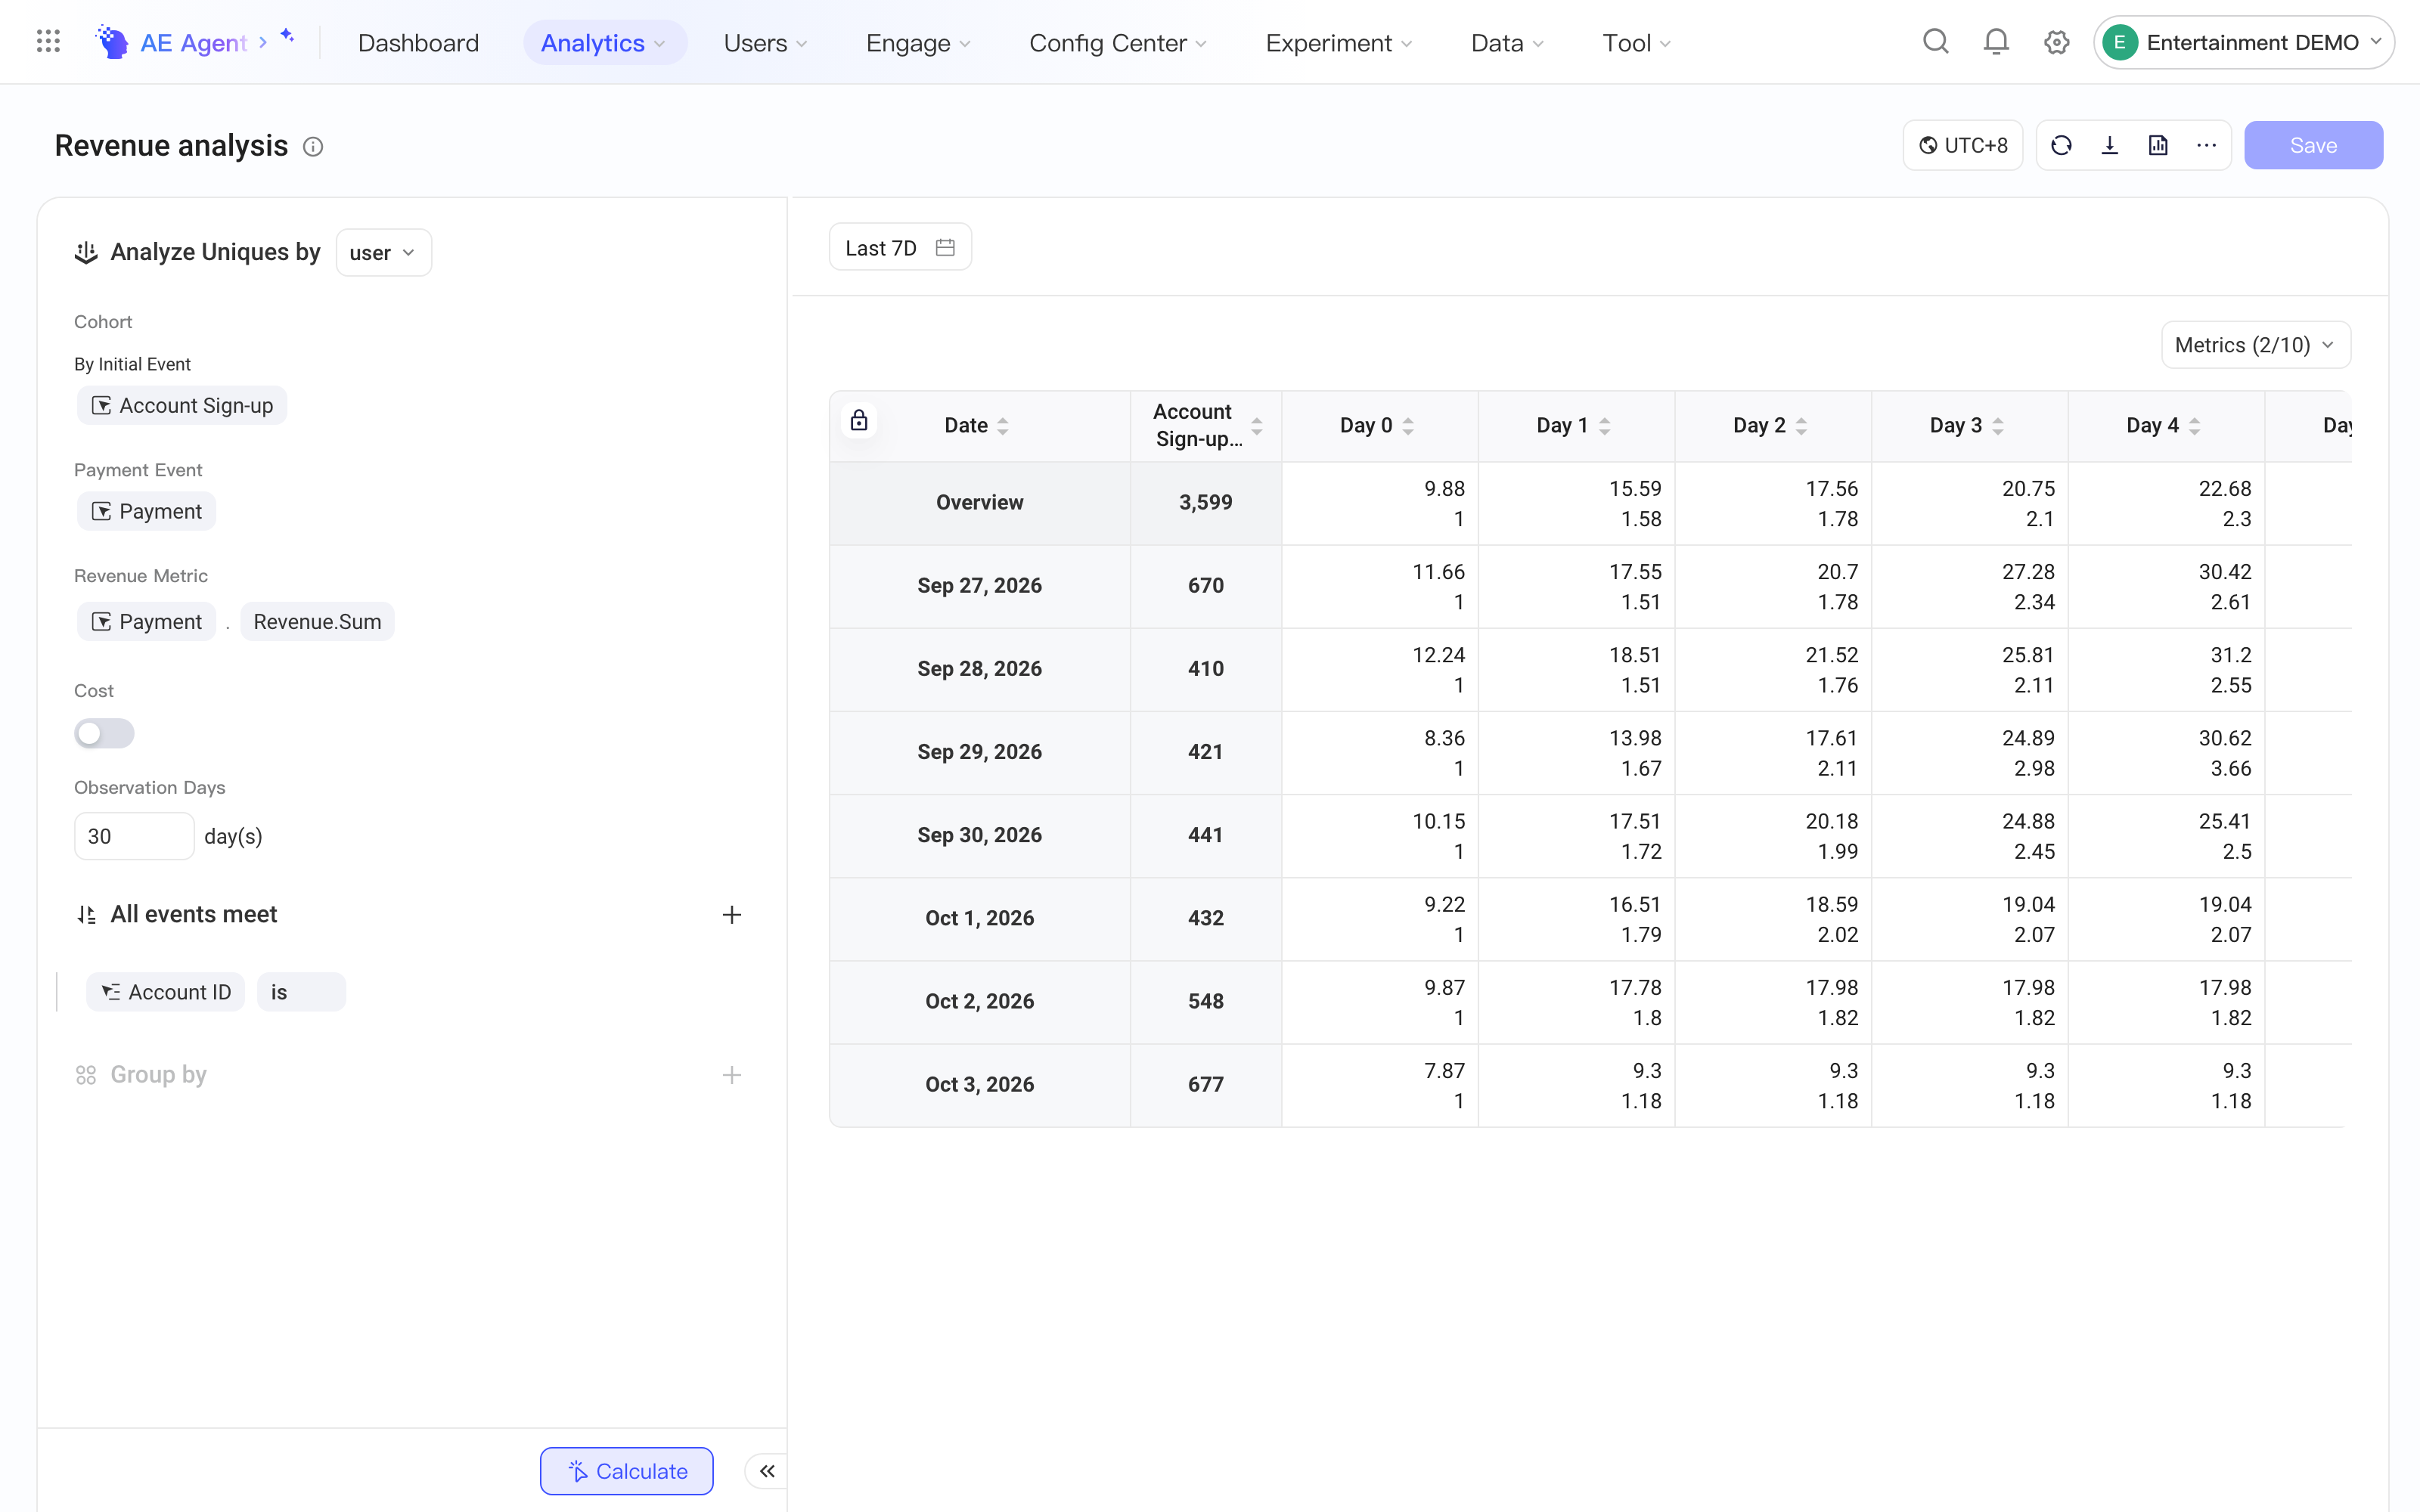Toggle the Cost switch
Screen dimensions: 2420x1512
[x=104, y=733]
